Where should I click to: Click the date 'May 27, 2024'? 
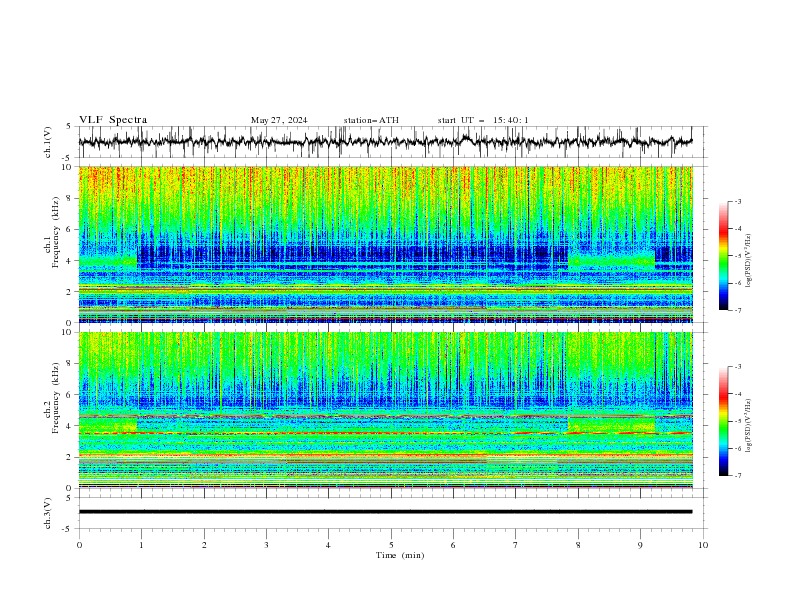pos(279,120)
